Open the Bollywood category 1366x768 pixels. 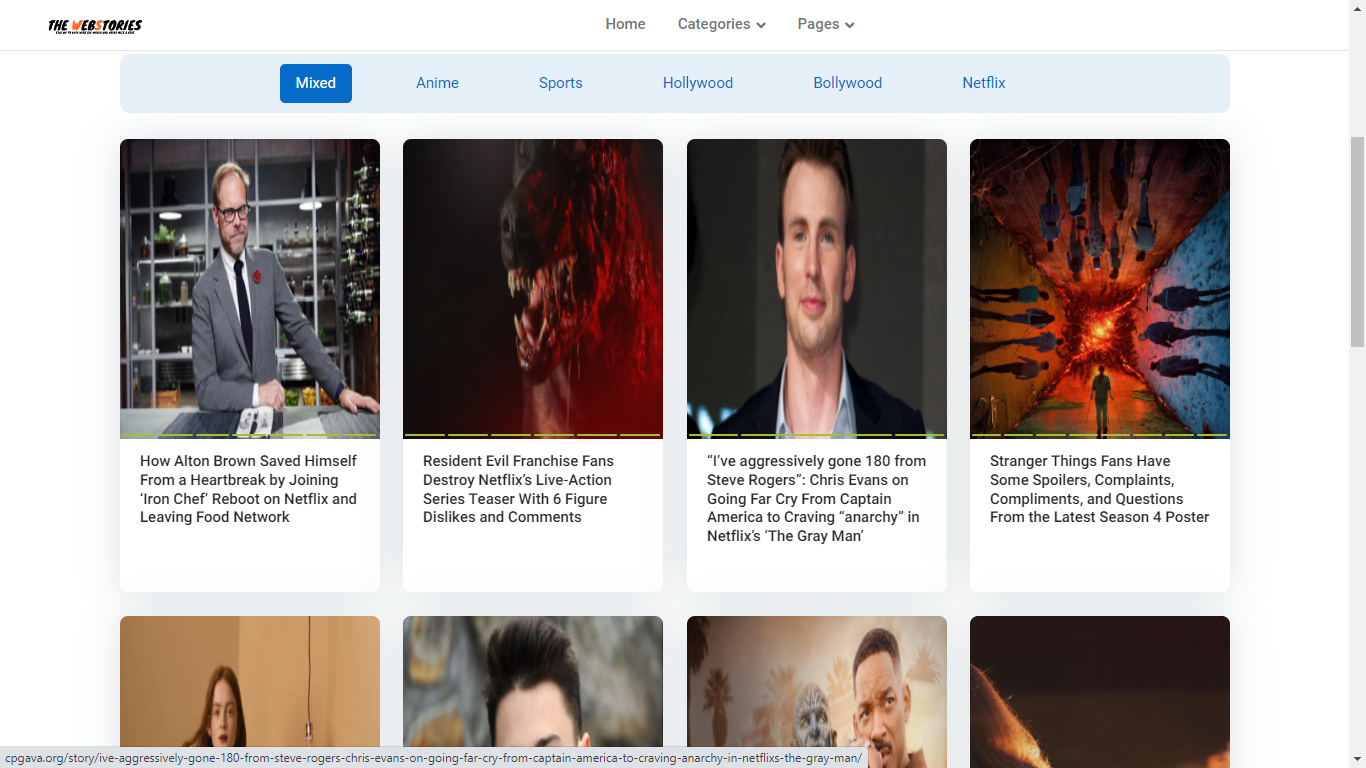point(847,83)
